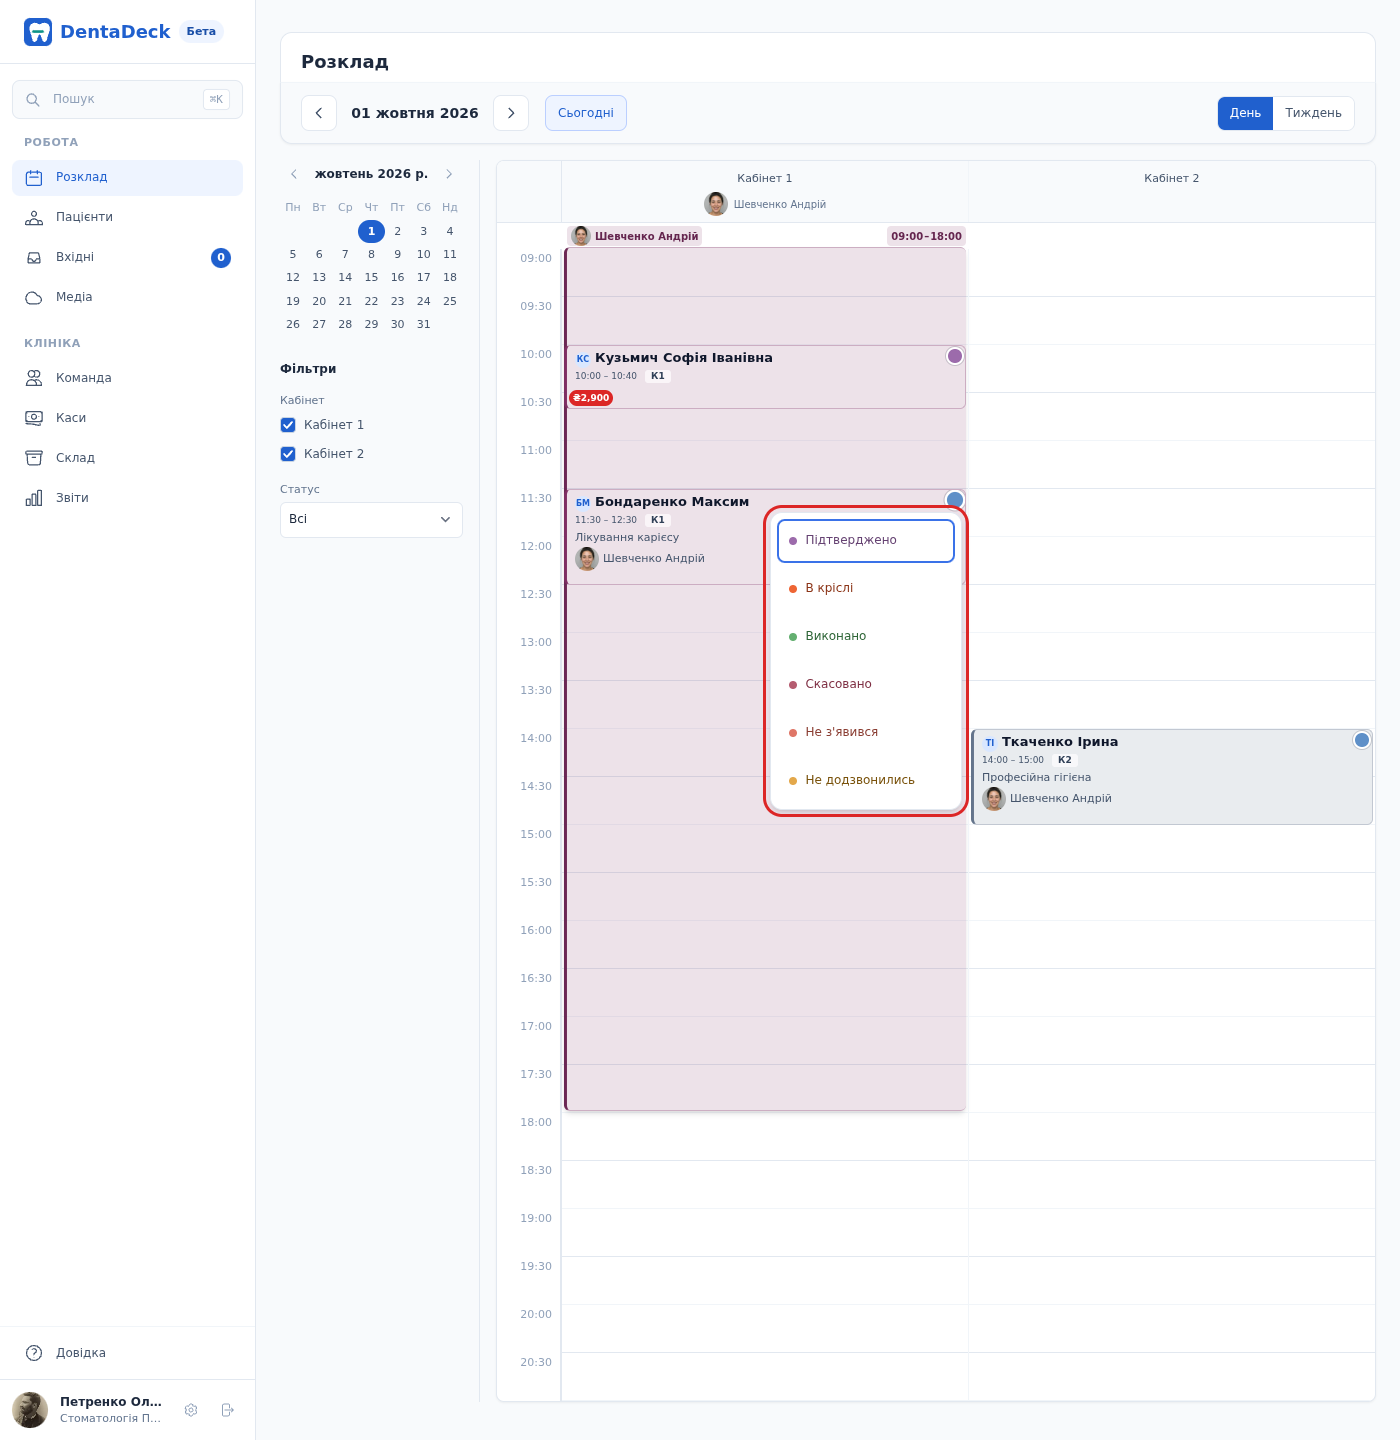Open Кузьмич Софія Іванівна appointment
The image size is (1400, 1440).
tap(765, 377)
